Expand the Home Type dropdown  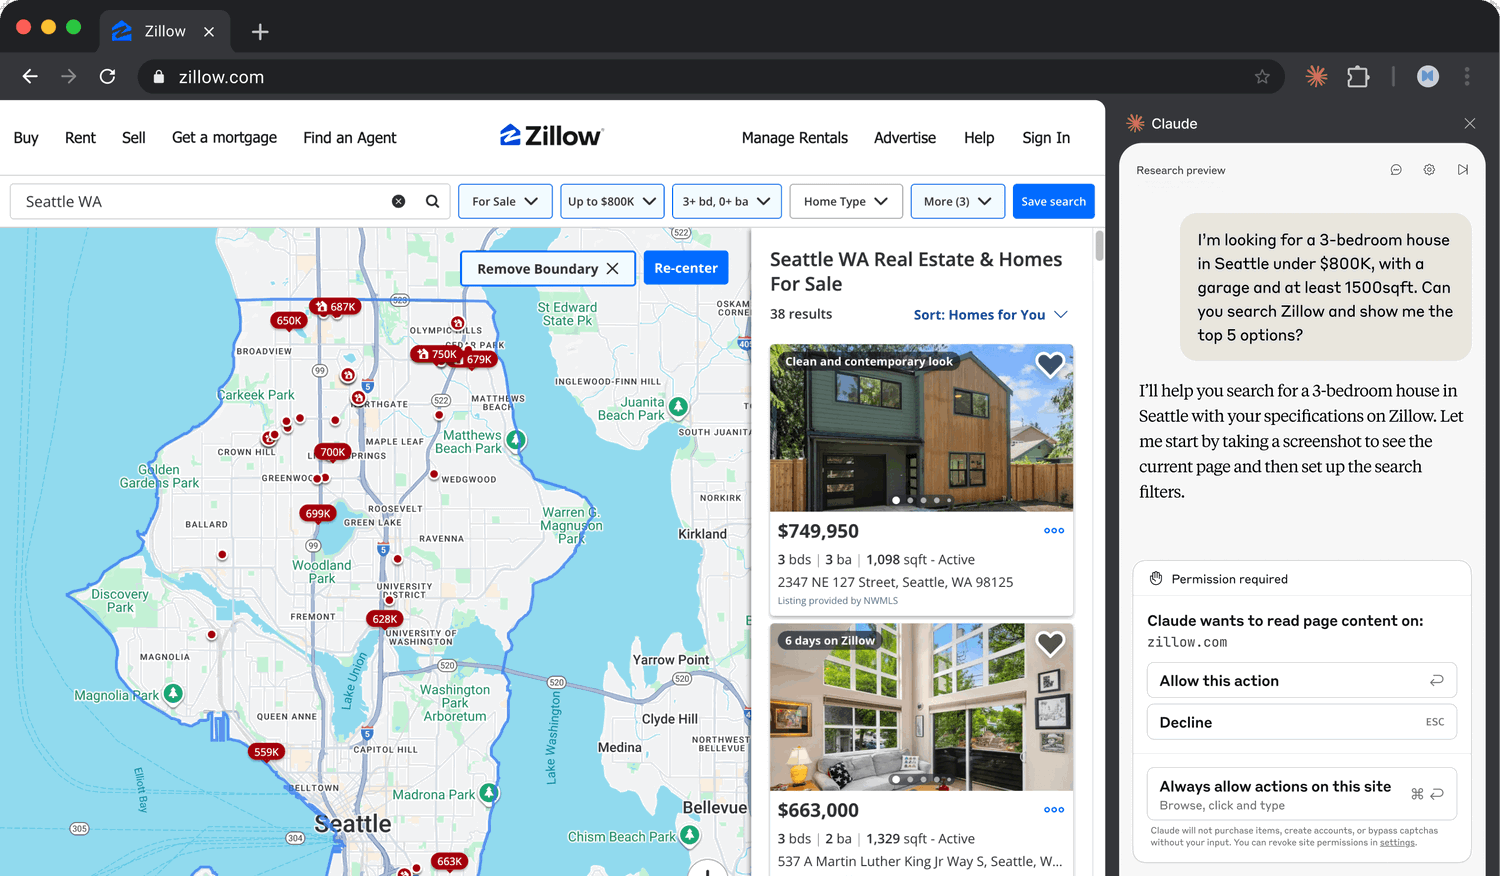click(x=846, y=201)
